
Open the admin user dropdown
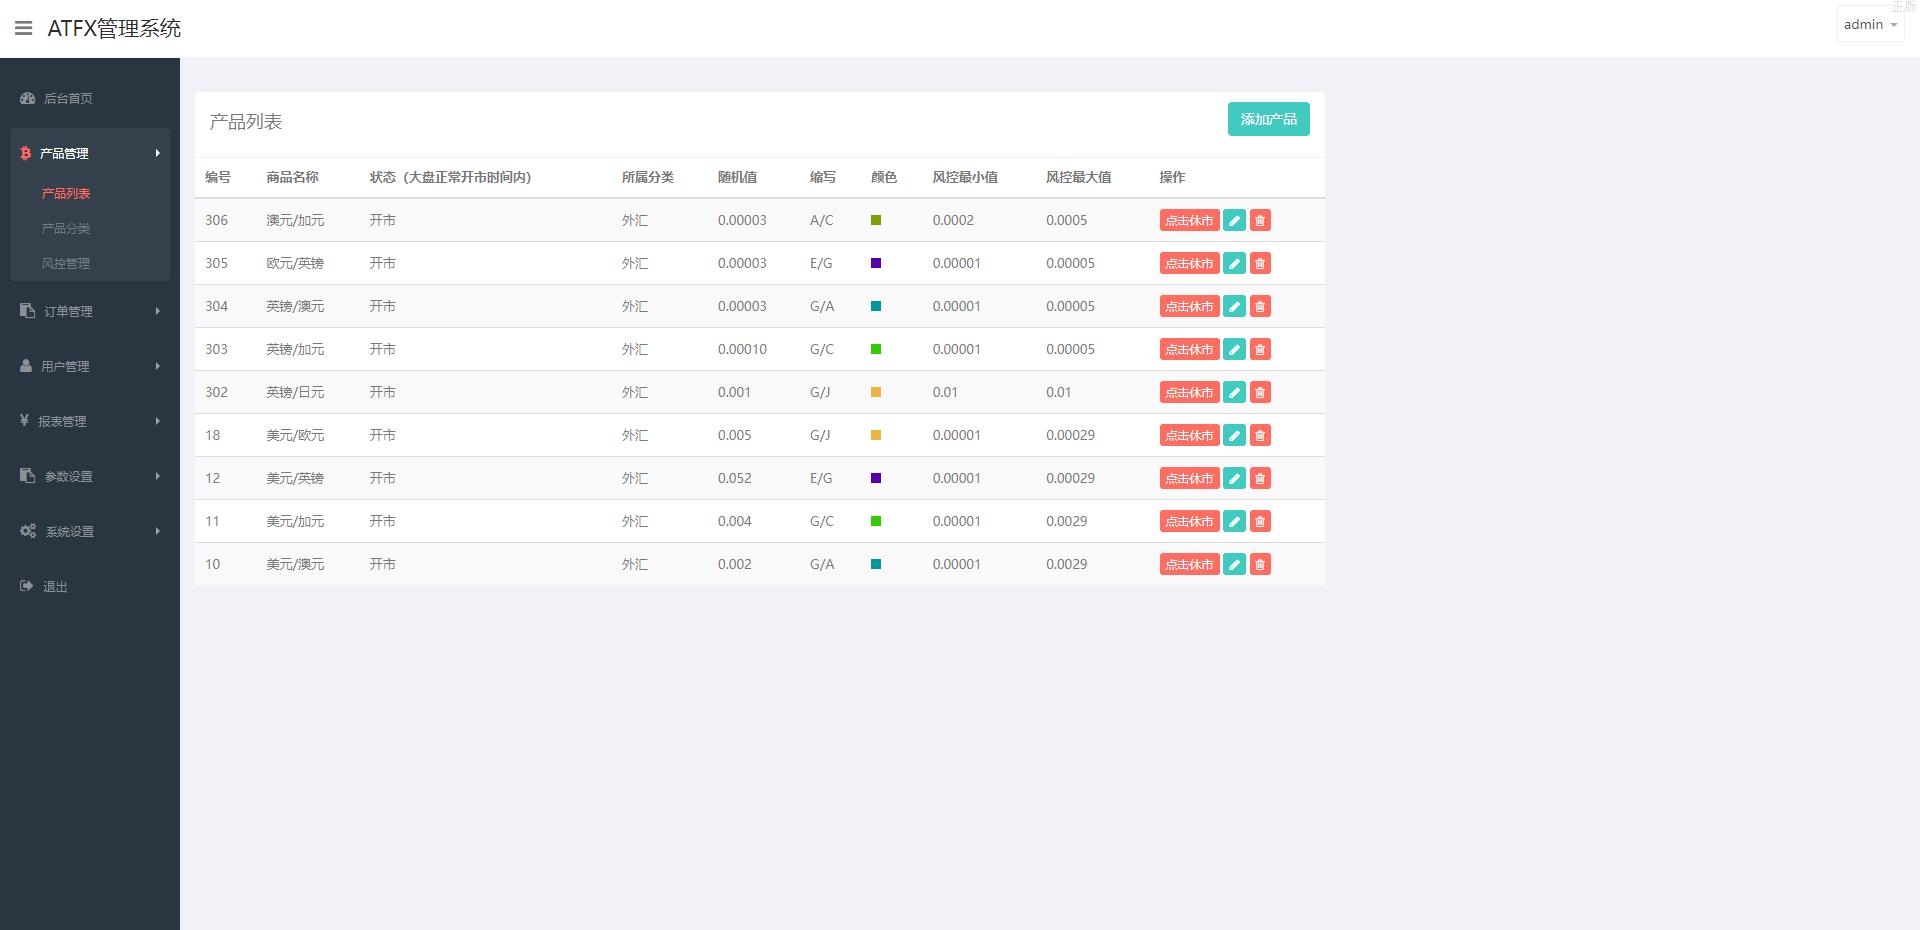tap(1869, 25)
